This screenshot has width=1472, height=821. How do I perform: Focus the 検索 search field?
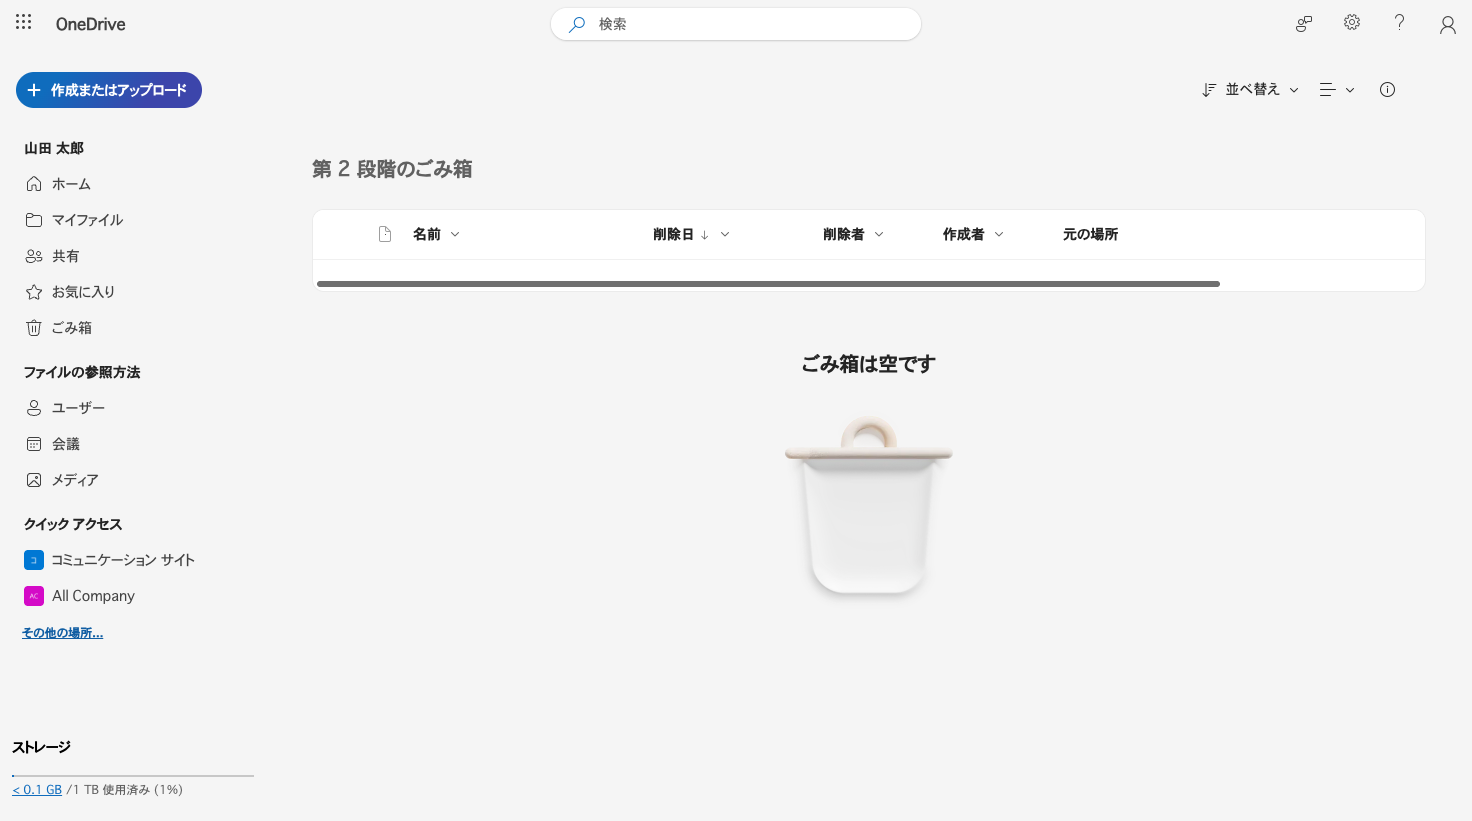[736, 24]
